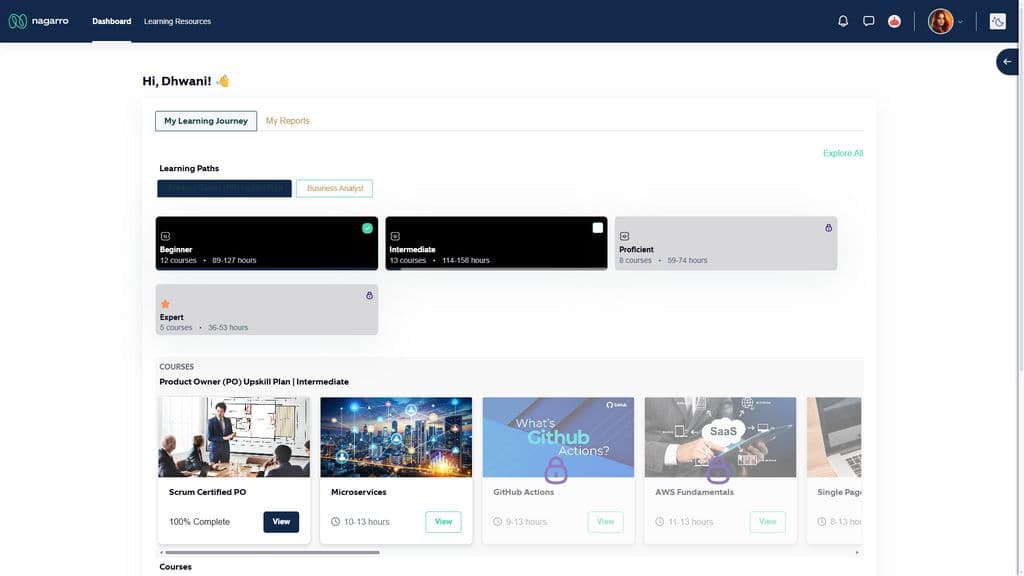
Task: Click the courses horizontal scrollbar
Action: tap(272, 552)
